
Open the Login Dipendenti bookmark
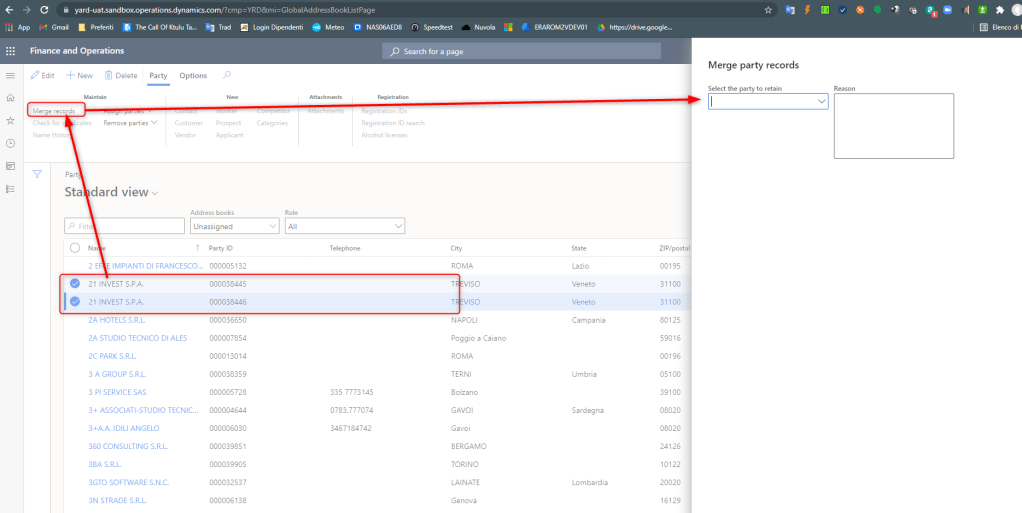[272, 27]
